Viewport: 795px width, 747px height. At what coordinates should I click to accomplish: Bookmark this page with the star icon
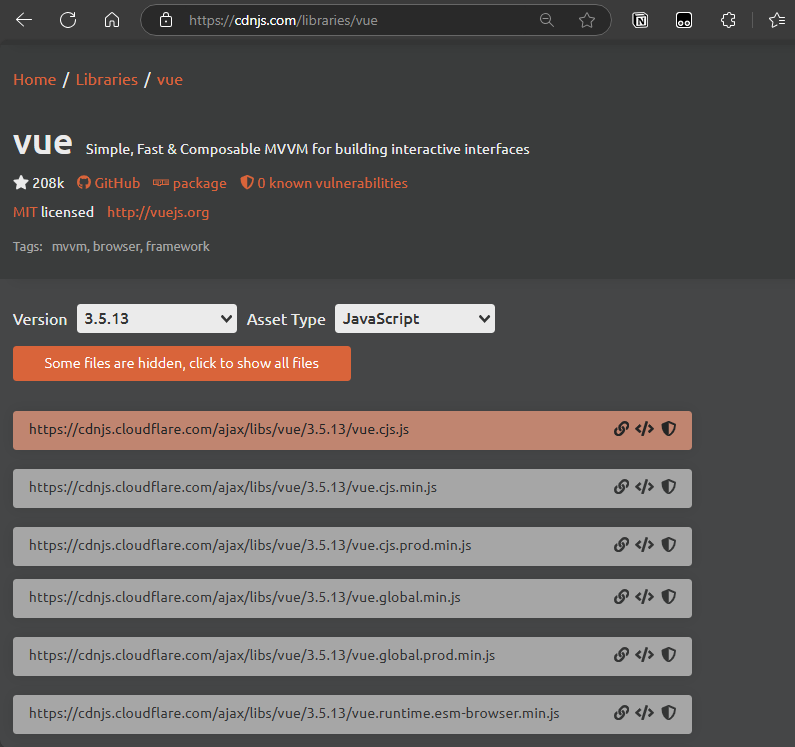click(x=587, y=20)
